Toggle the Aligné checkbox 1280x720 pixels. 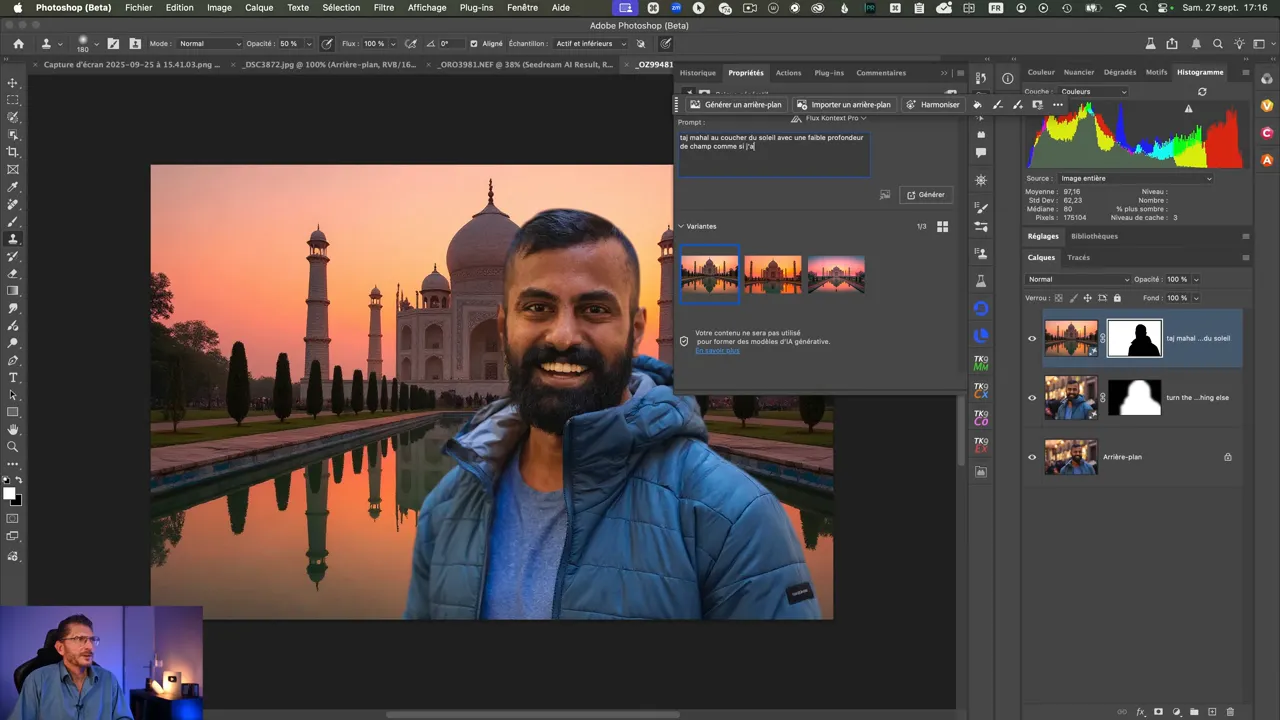click(474, 44)
